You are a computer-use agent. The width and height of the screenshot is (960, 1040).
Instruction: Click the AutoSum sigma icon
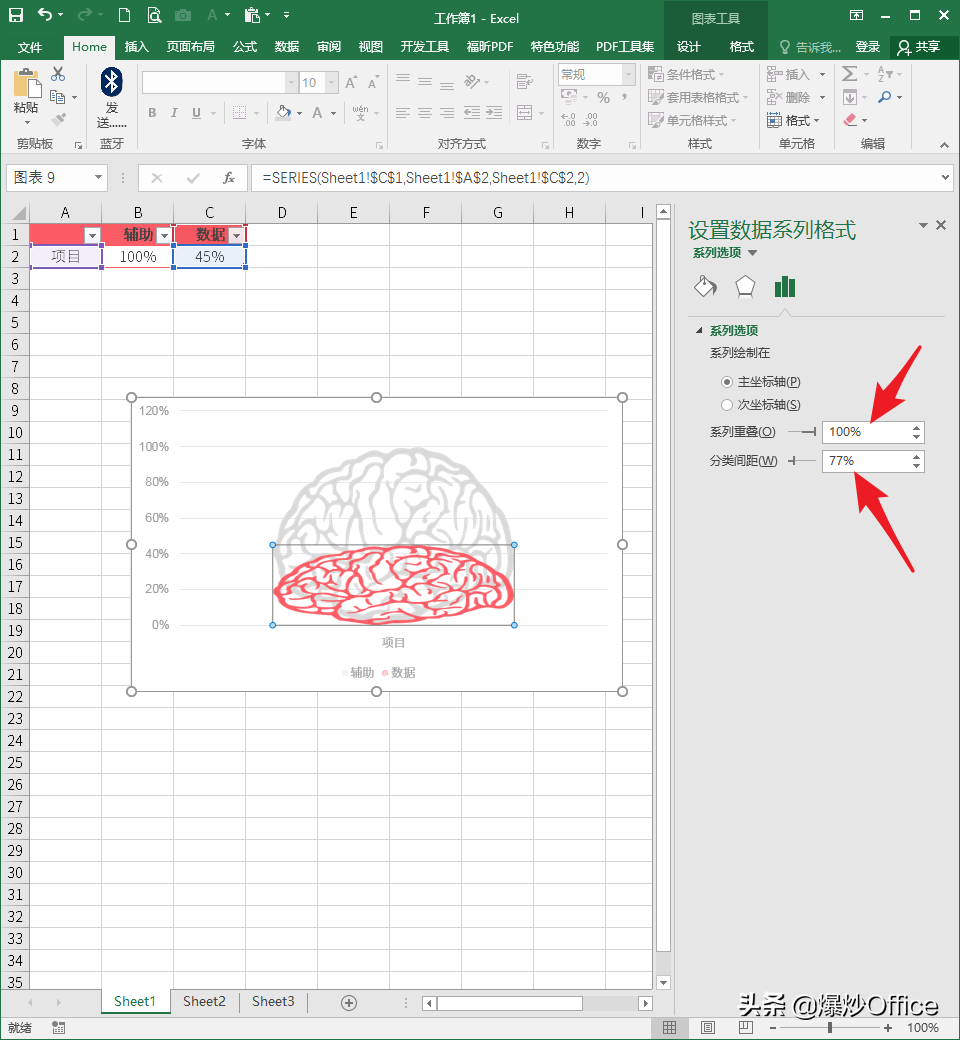point(849,74)
